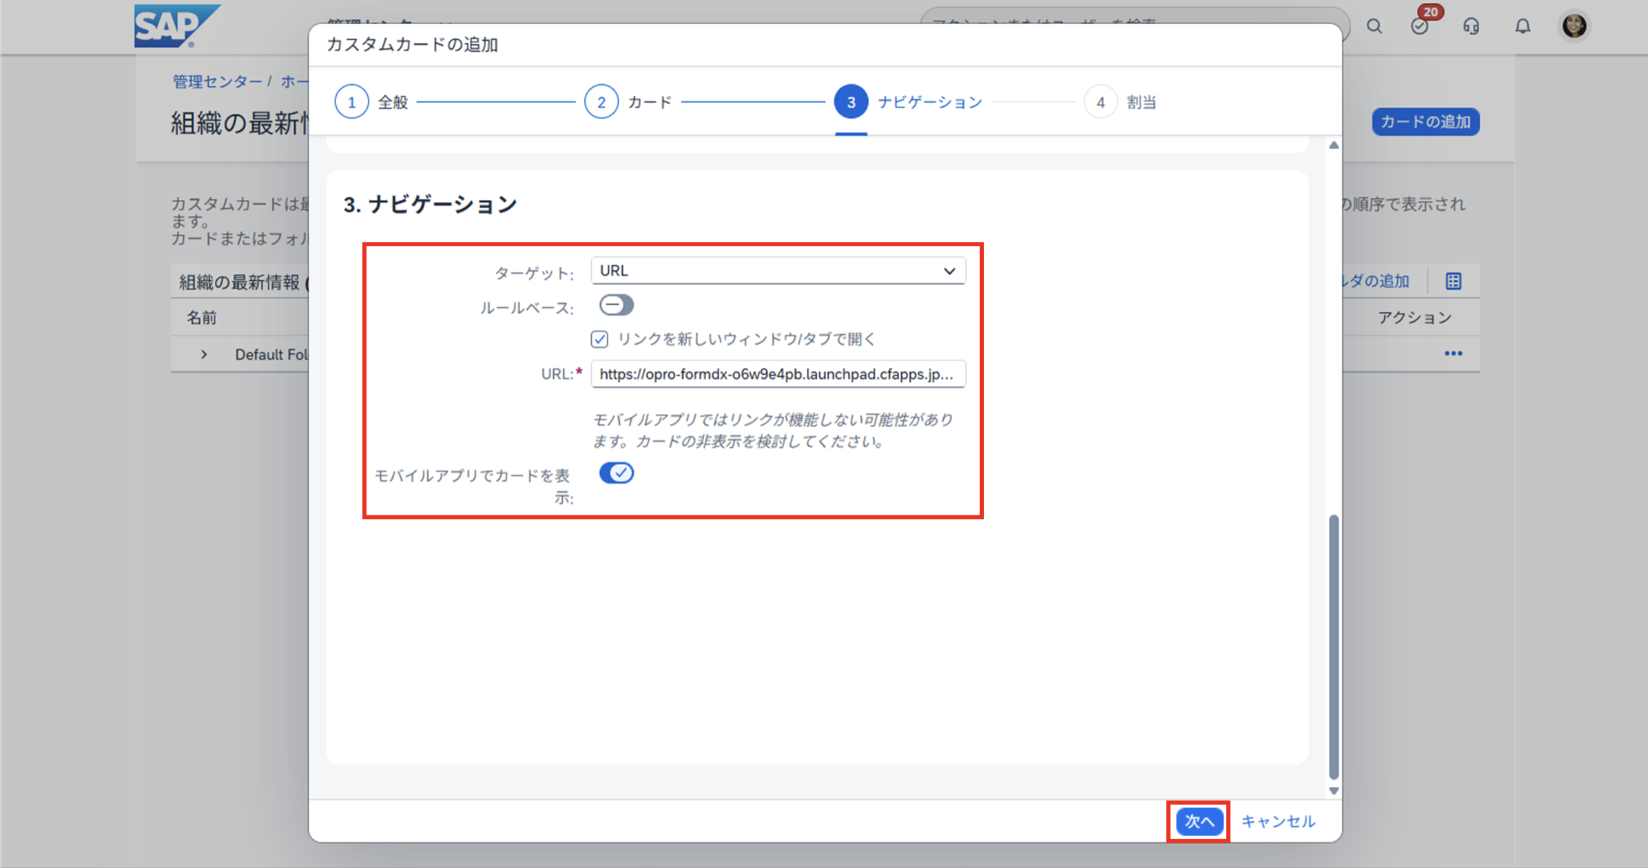Screen dimensions: 1648x868
Task: Click the scroll down arrow in dialog
Action: click(x=1333, y=791)
